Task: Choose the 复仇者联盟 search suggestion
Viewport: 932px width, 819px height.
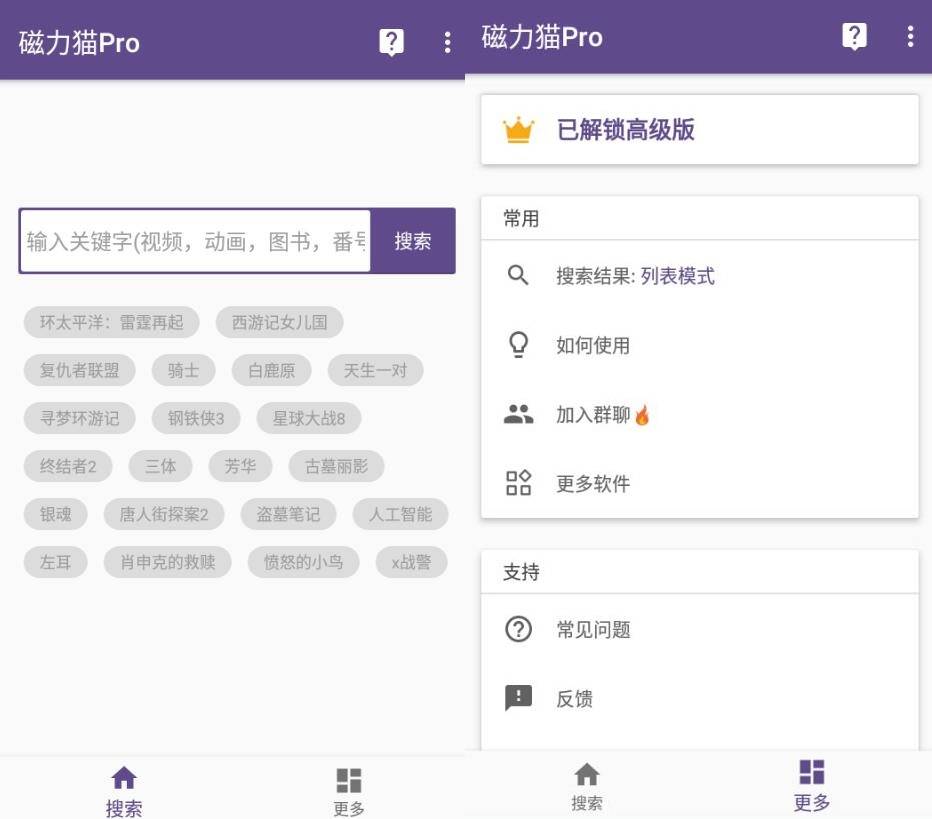Action: coord(77,370)
